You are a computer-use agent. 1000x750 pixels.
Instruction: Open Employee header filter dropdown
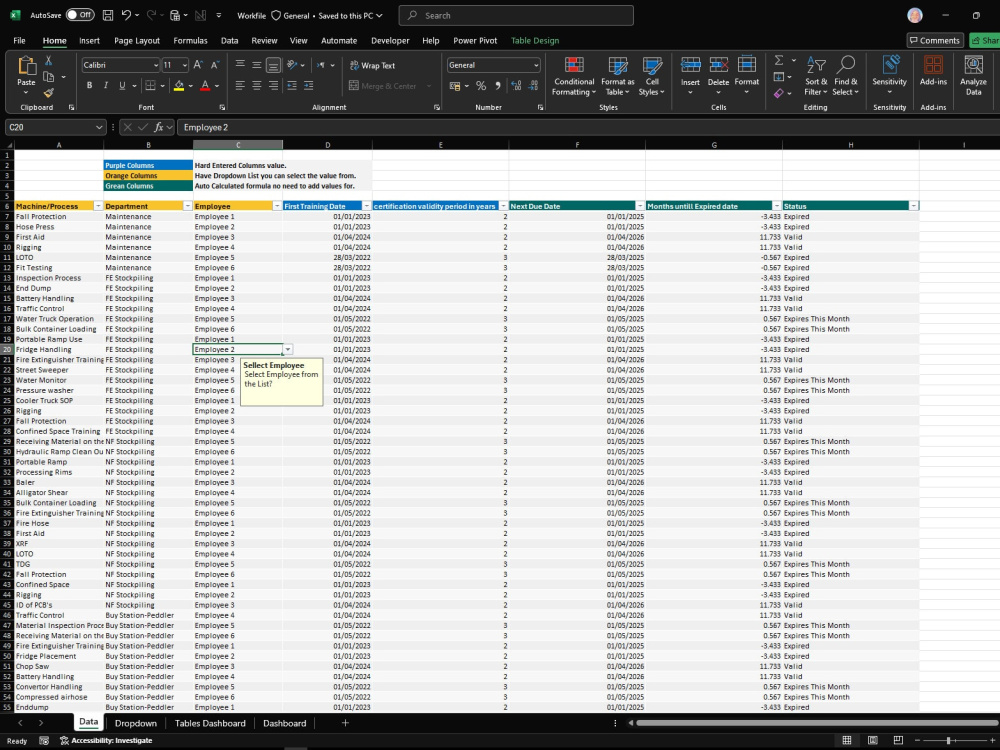pos(277,206)
